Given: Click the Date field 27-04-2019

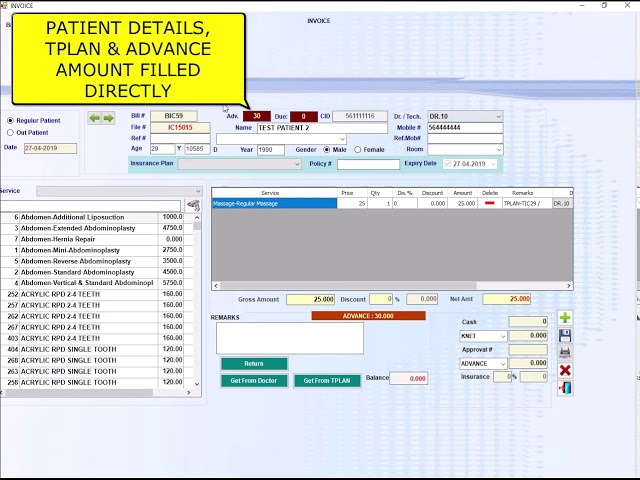Looking at the screenshot, I should 50,149.
